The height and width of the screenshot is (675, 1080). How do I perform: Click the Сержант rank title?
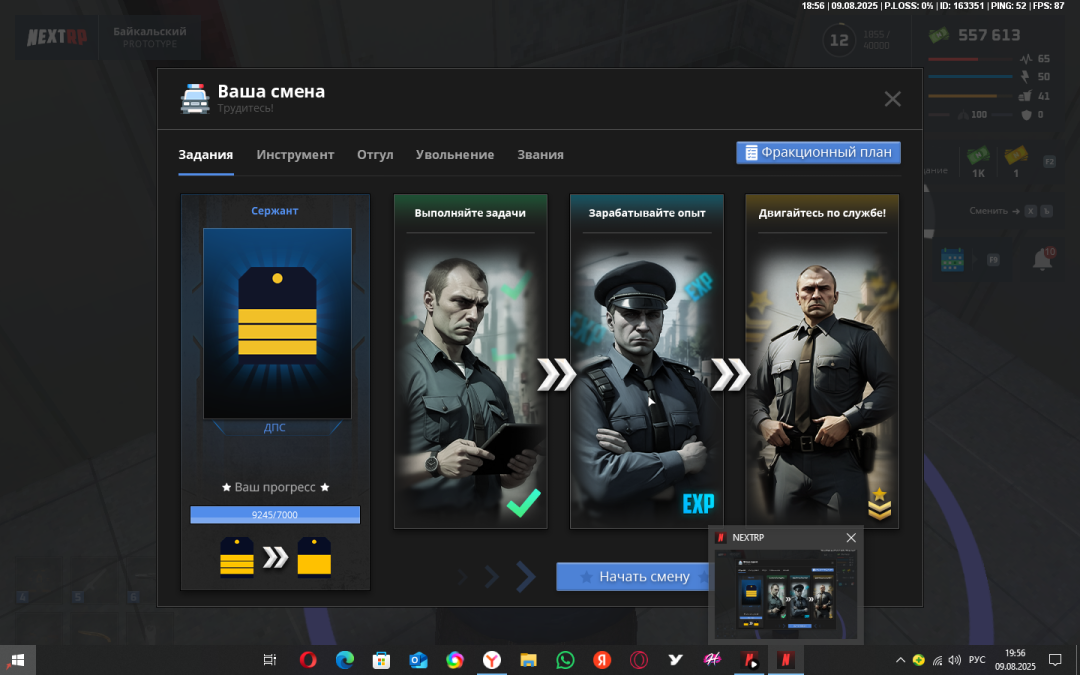(275, 211)
